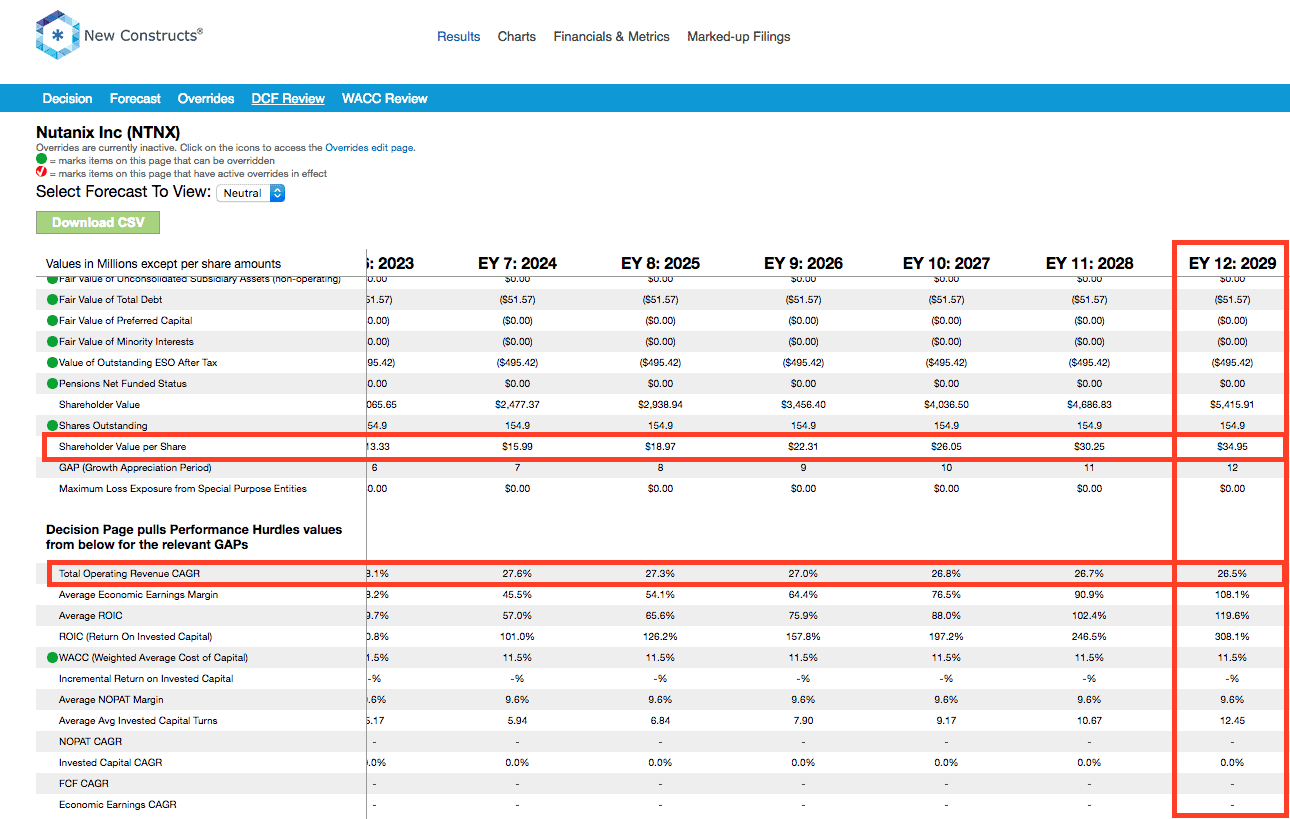The height and width of the screenshot is (819, 1290).
Task: Click the 26.5% revenue CAGR cell
Action: tap(1232, 574)
